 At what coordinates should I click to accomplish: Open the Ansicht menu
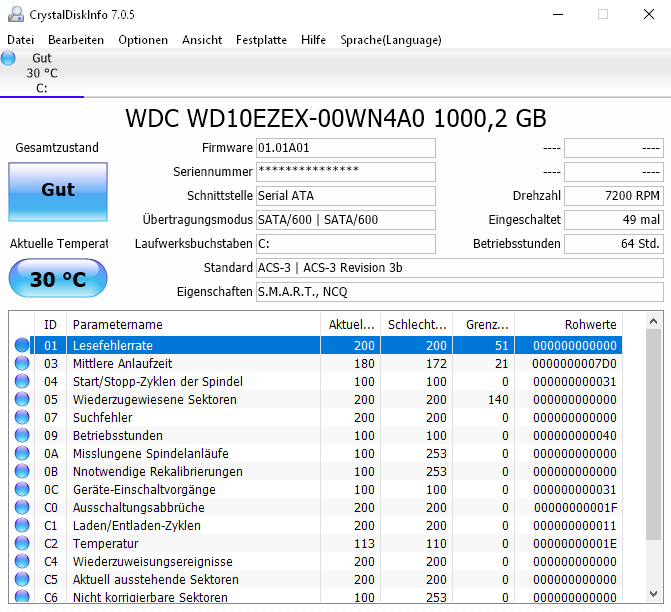(x=202, y=40)
